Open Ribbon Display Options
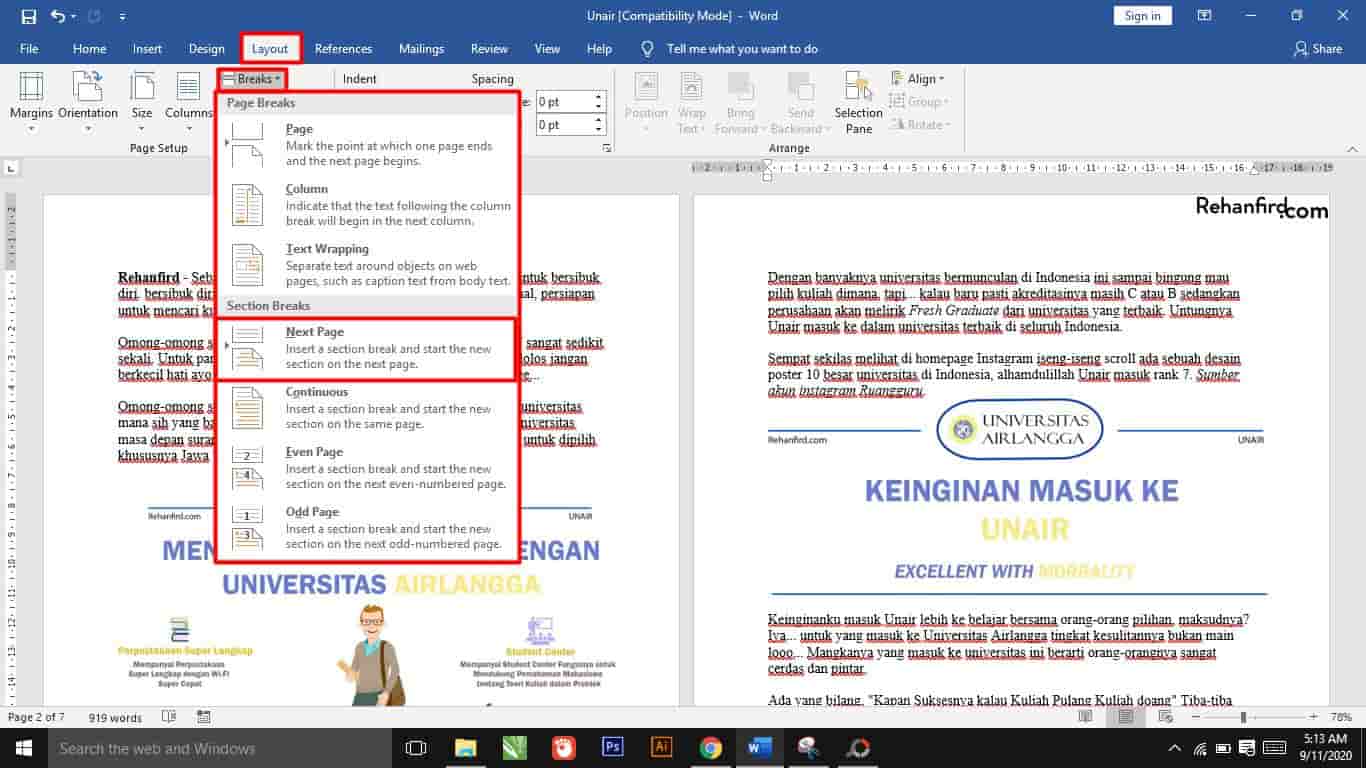Screen dimensions: 1366x768 1205,16
